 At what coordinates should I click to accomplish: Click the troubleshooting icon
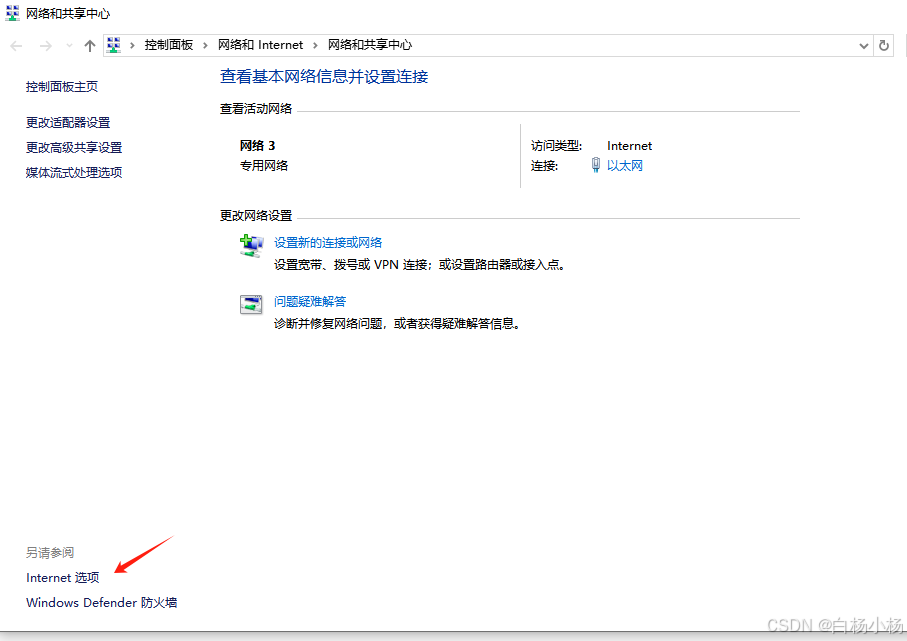251,304
